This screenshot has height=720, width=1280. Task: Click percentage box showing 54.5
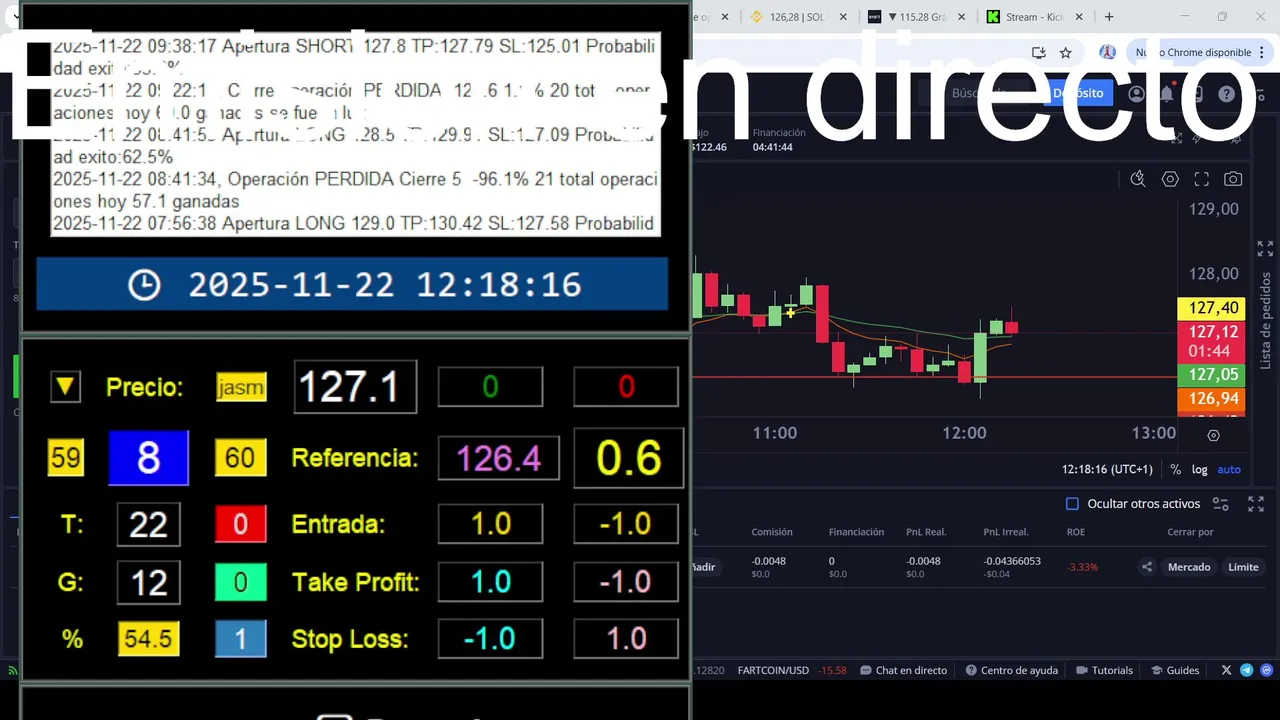coord(148,639)
